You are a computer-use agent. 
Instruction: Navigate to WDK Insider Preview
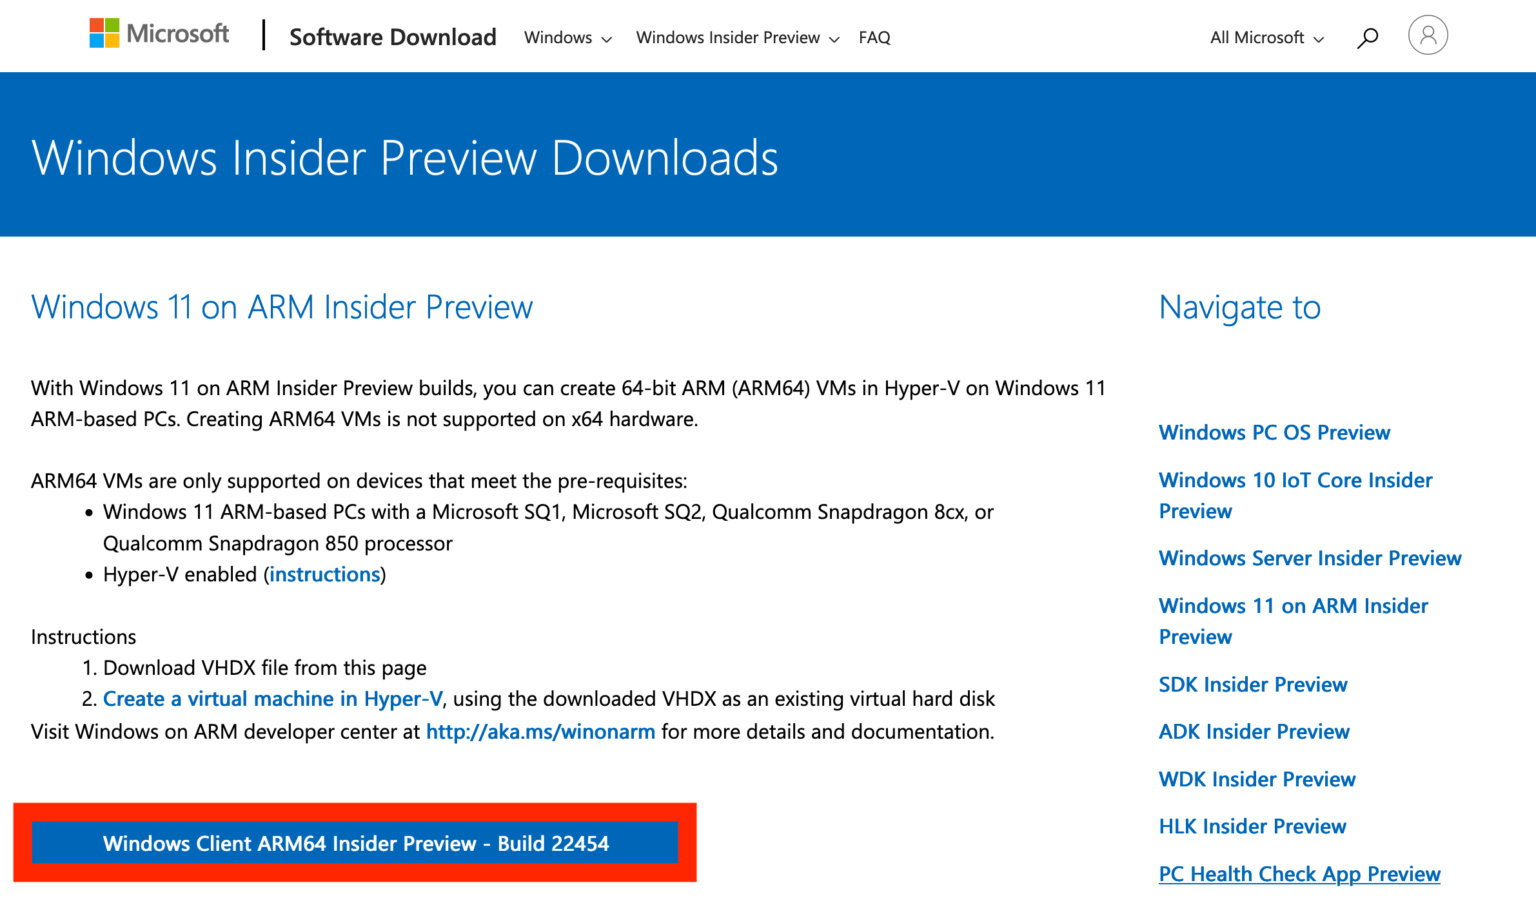point(1257,779)
